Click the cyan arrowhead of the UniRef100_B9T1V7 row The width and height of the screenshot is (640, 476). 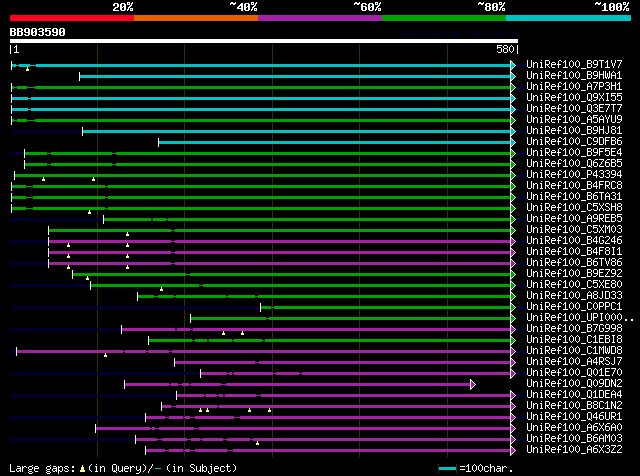coord(513,65)
